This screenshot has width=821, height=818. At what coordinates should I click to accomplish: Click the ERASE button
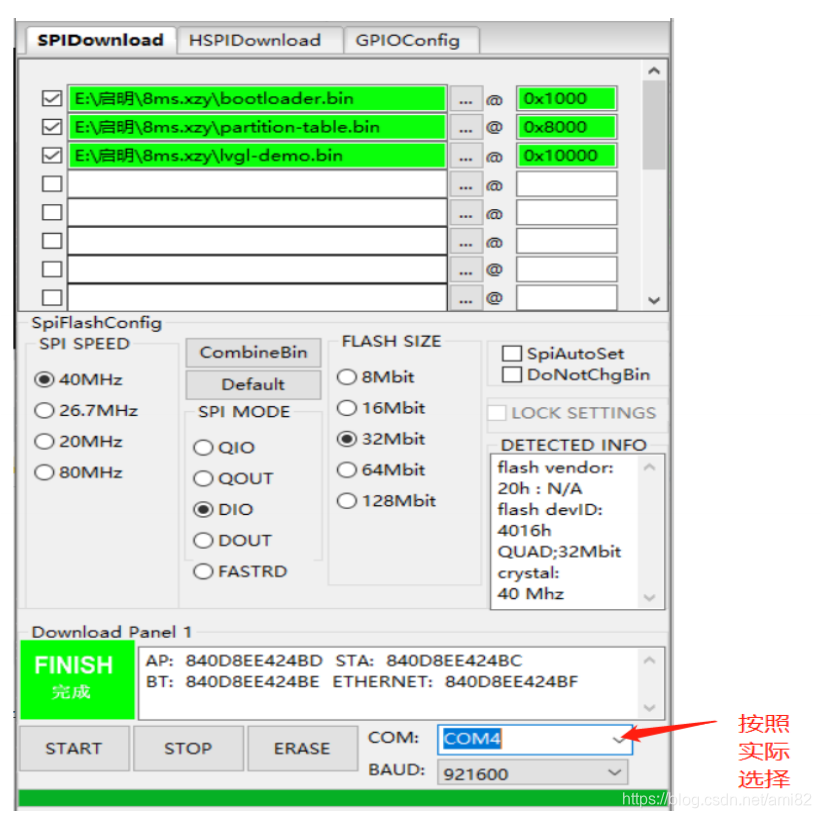click(x=302, y=748)
